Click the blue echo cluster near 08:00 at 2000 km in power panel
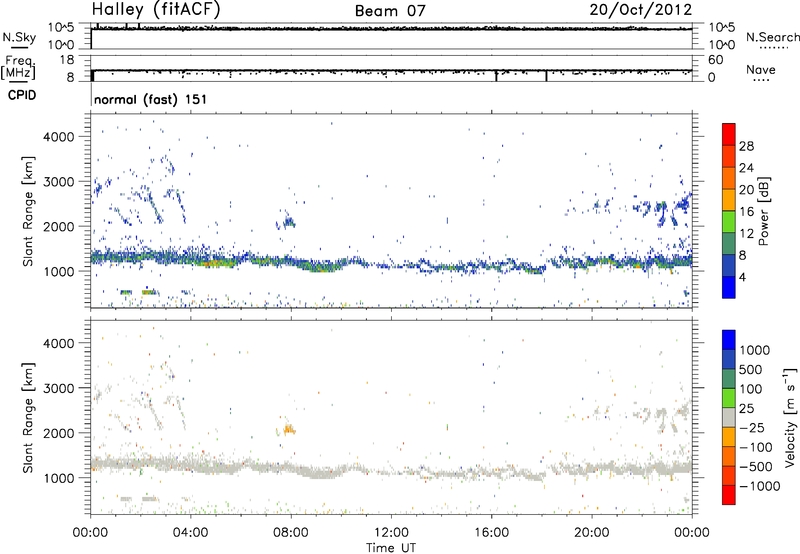 coord(288,221)
